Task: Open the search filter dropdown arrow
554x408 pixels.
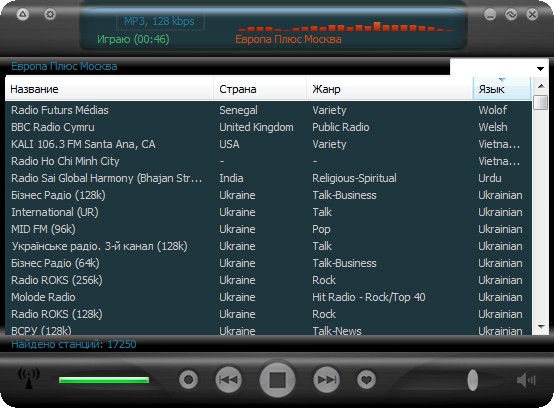Action: (x=540, y=69)
